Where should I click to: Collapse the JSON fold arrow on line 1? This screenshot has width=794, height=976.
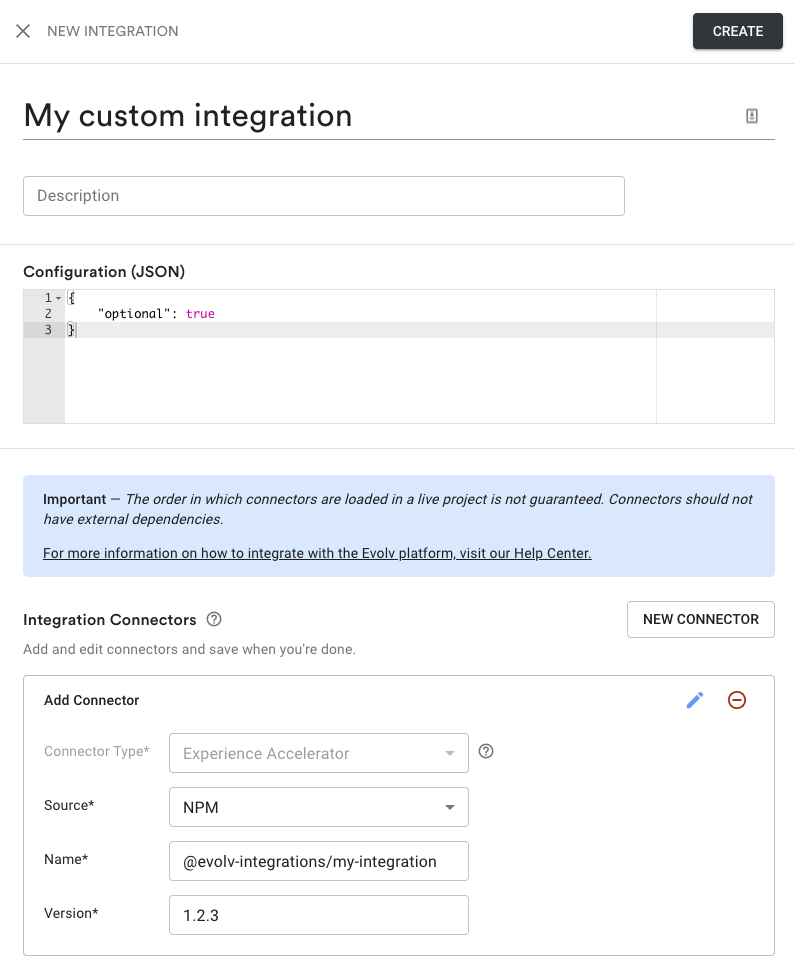(x=58, y=298)
